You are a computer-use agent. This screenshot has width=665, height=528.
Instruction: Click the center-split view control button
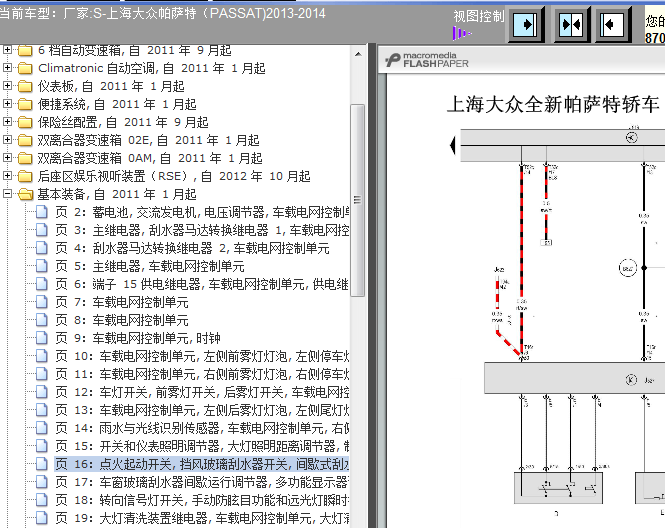tap(571, 25)
